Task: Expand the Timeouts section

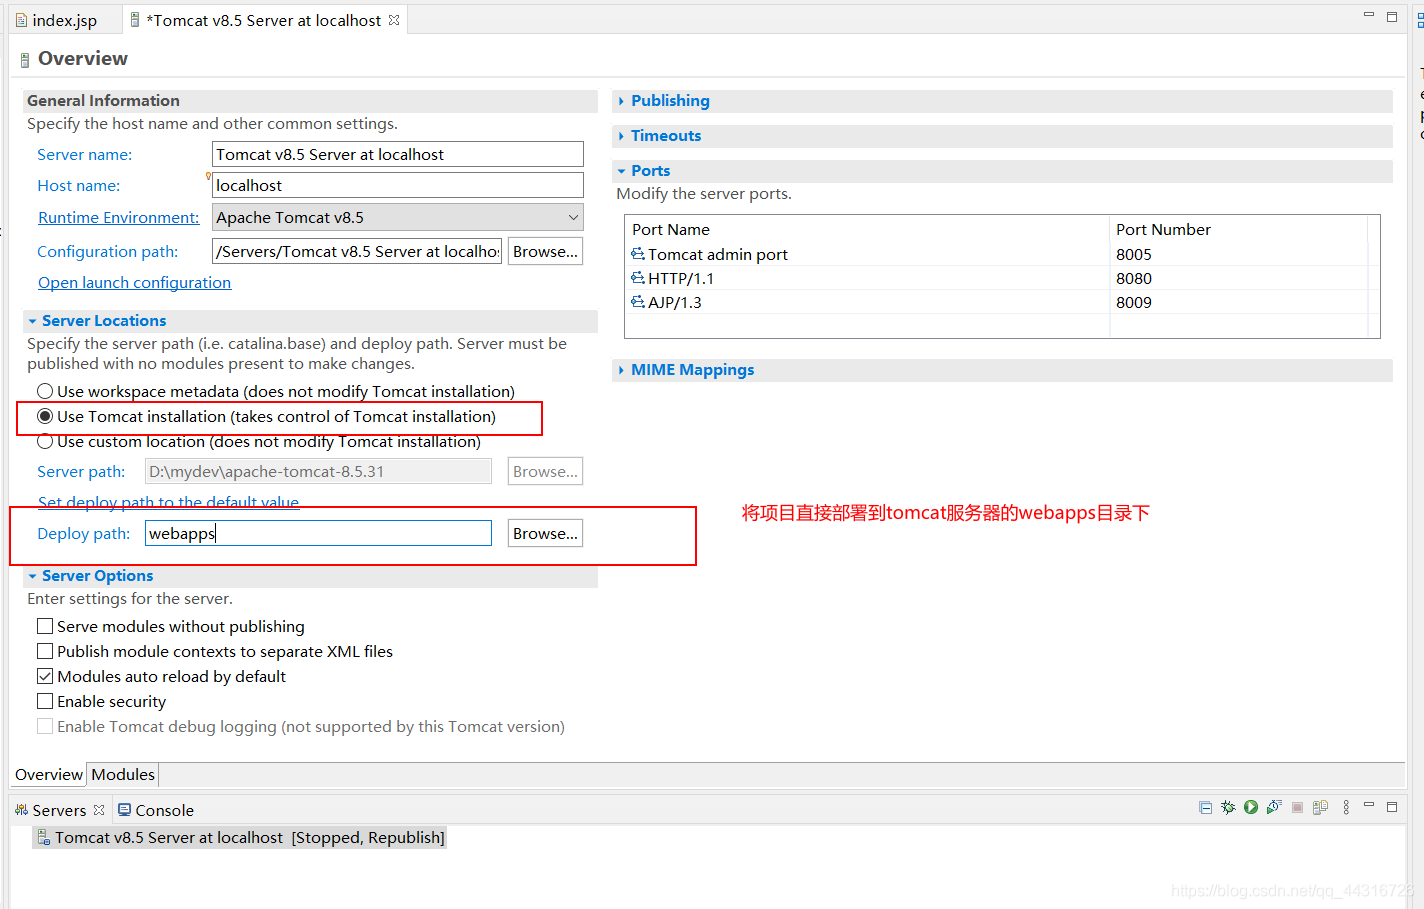Action: [621, 136]
